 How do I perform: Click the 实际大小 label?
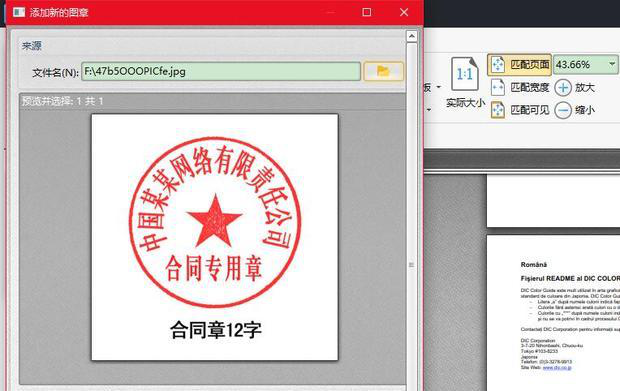(x=465, y=103)
